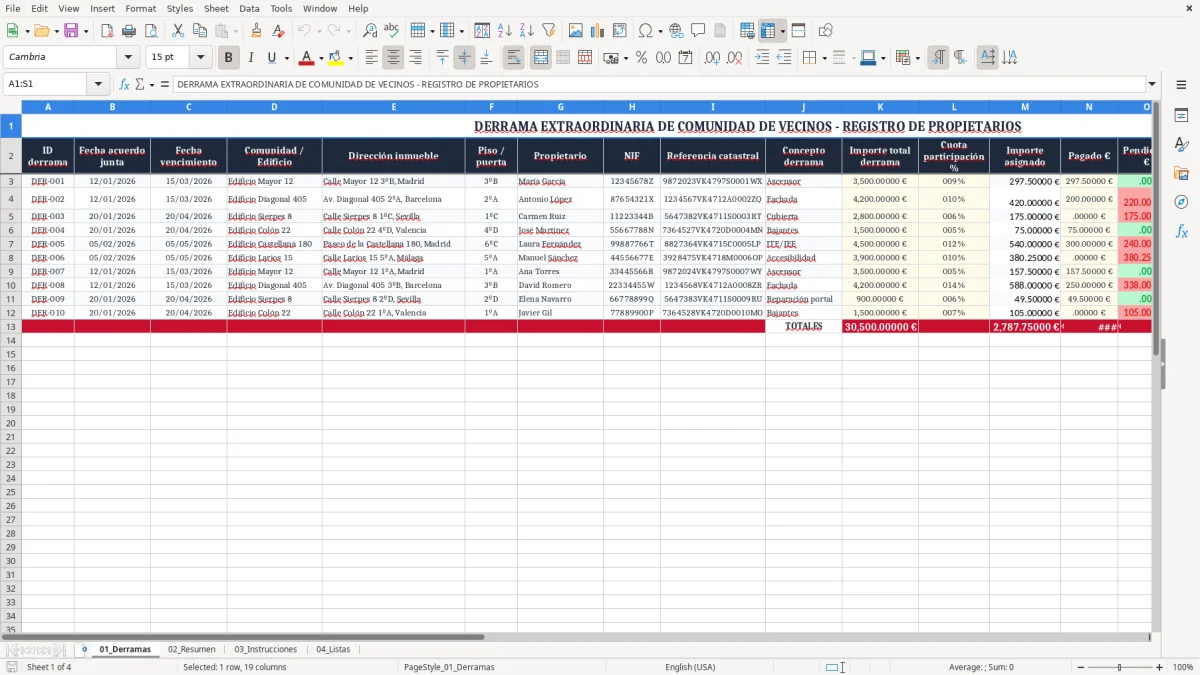Viewport: 1200px width, 675px height.
Task: Expand the formula bar arrow
Action: 1152,84
